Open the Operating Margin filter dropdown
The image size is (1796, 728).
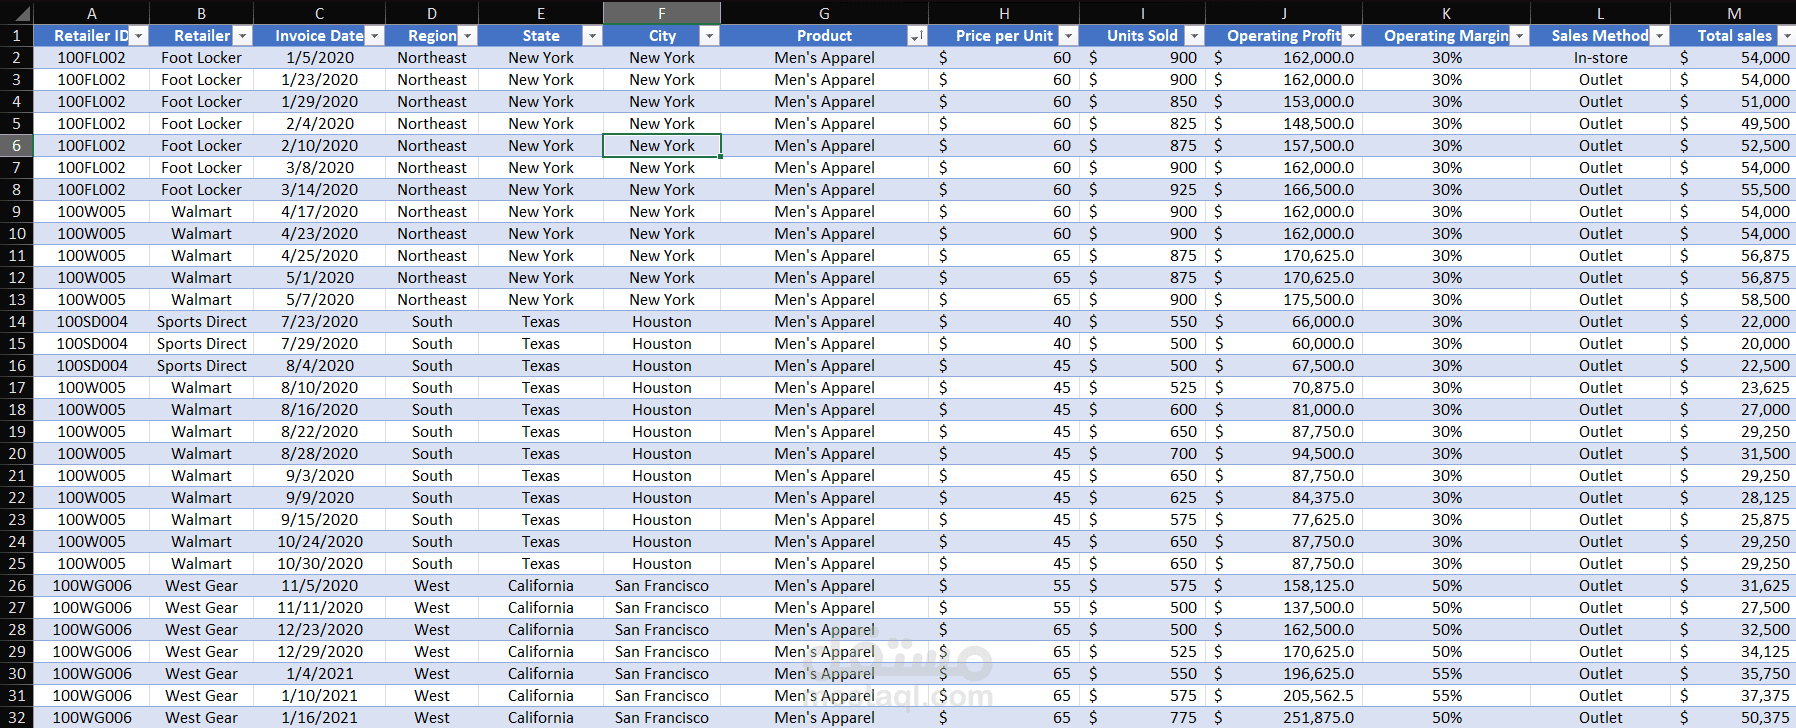pyautogui.click(x=1519, y=36)
